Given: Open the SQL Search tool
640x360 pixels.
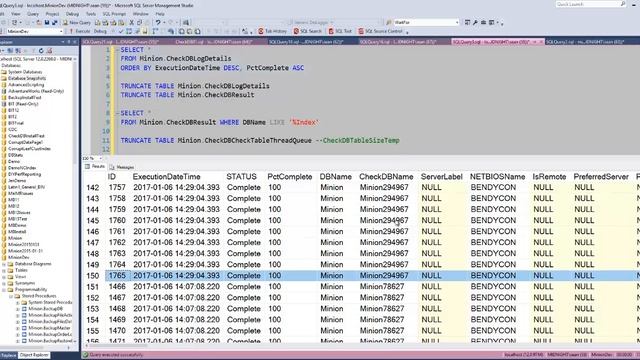Looking at the screenshot, I should pos(308,31).
